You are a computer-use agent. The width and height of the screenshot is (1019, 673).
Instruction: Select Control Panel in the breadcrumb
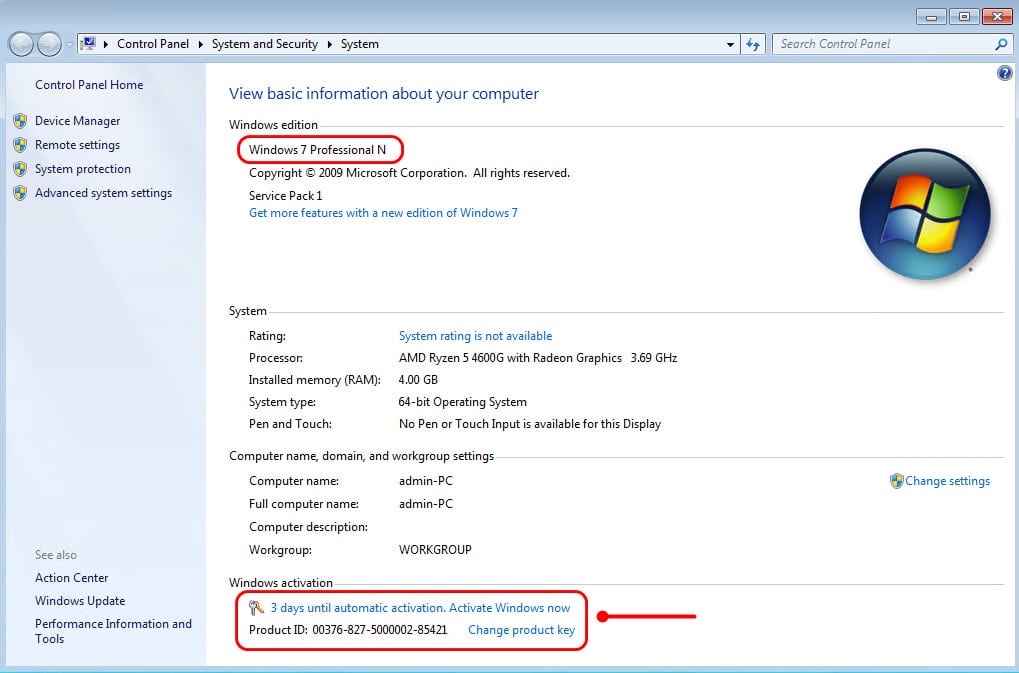click(x=153, y=44)
